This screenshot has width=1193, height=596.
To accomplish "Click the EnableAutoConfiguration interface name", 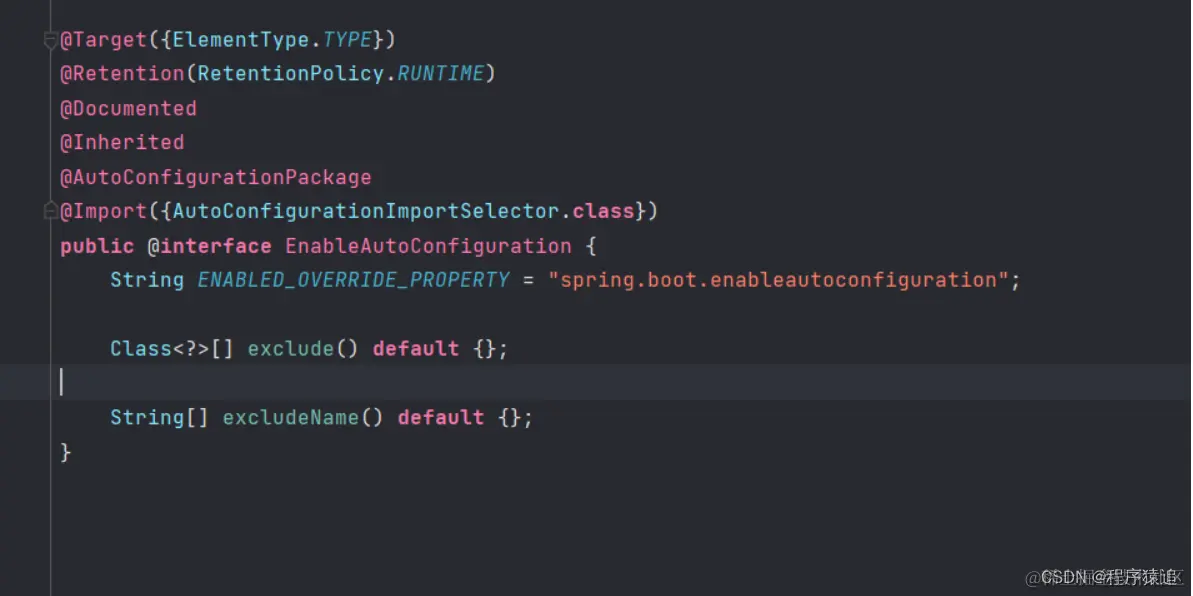I will coord(428,246).
